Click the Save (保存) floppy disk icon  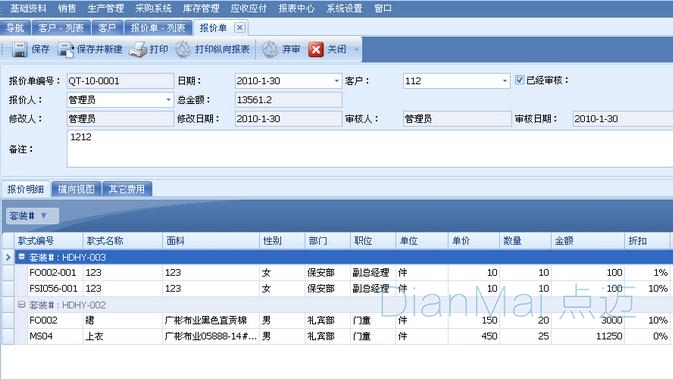coord(19,49)
